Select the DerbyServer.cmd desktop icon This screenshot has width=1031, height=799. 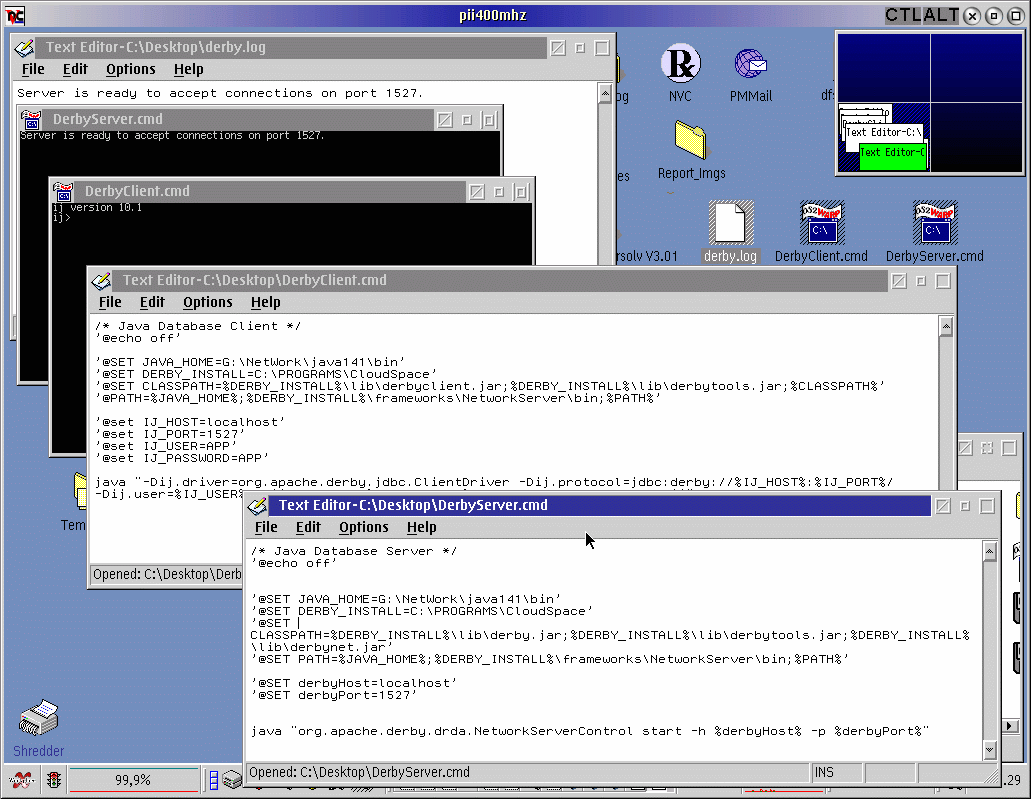pyautogui.click(x=934, y=223)
